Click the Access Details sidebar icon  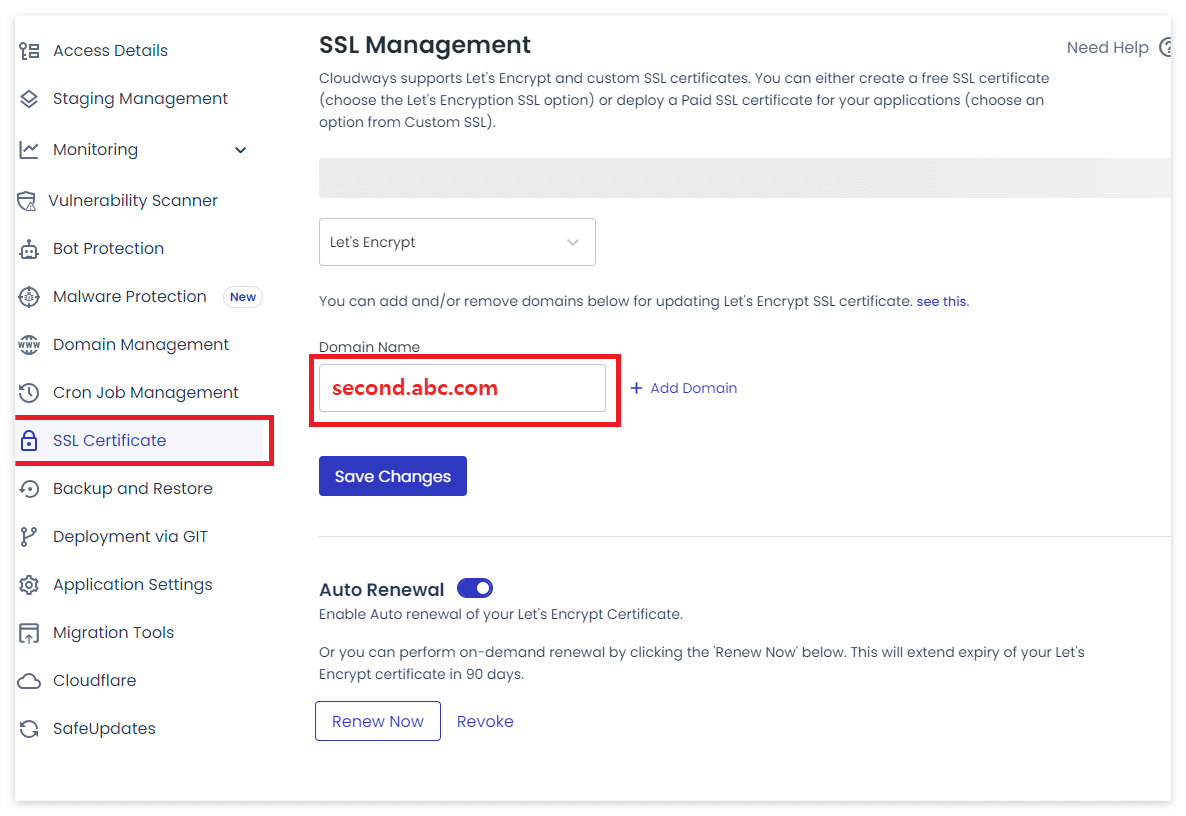pos(29,51)
